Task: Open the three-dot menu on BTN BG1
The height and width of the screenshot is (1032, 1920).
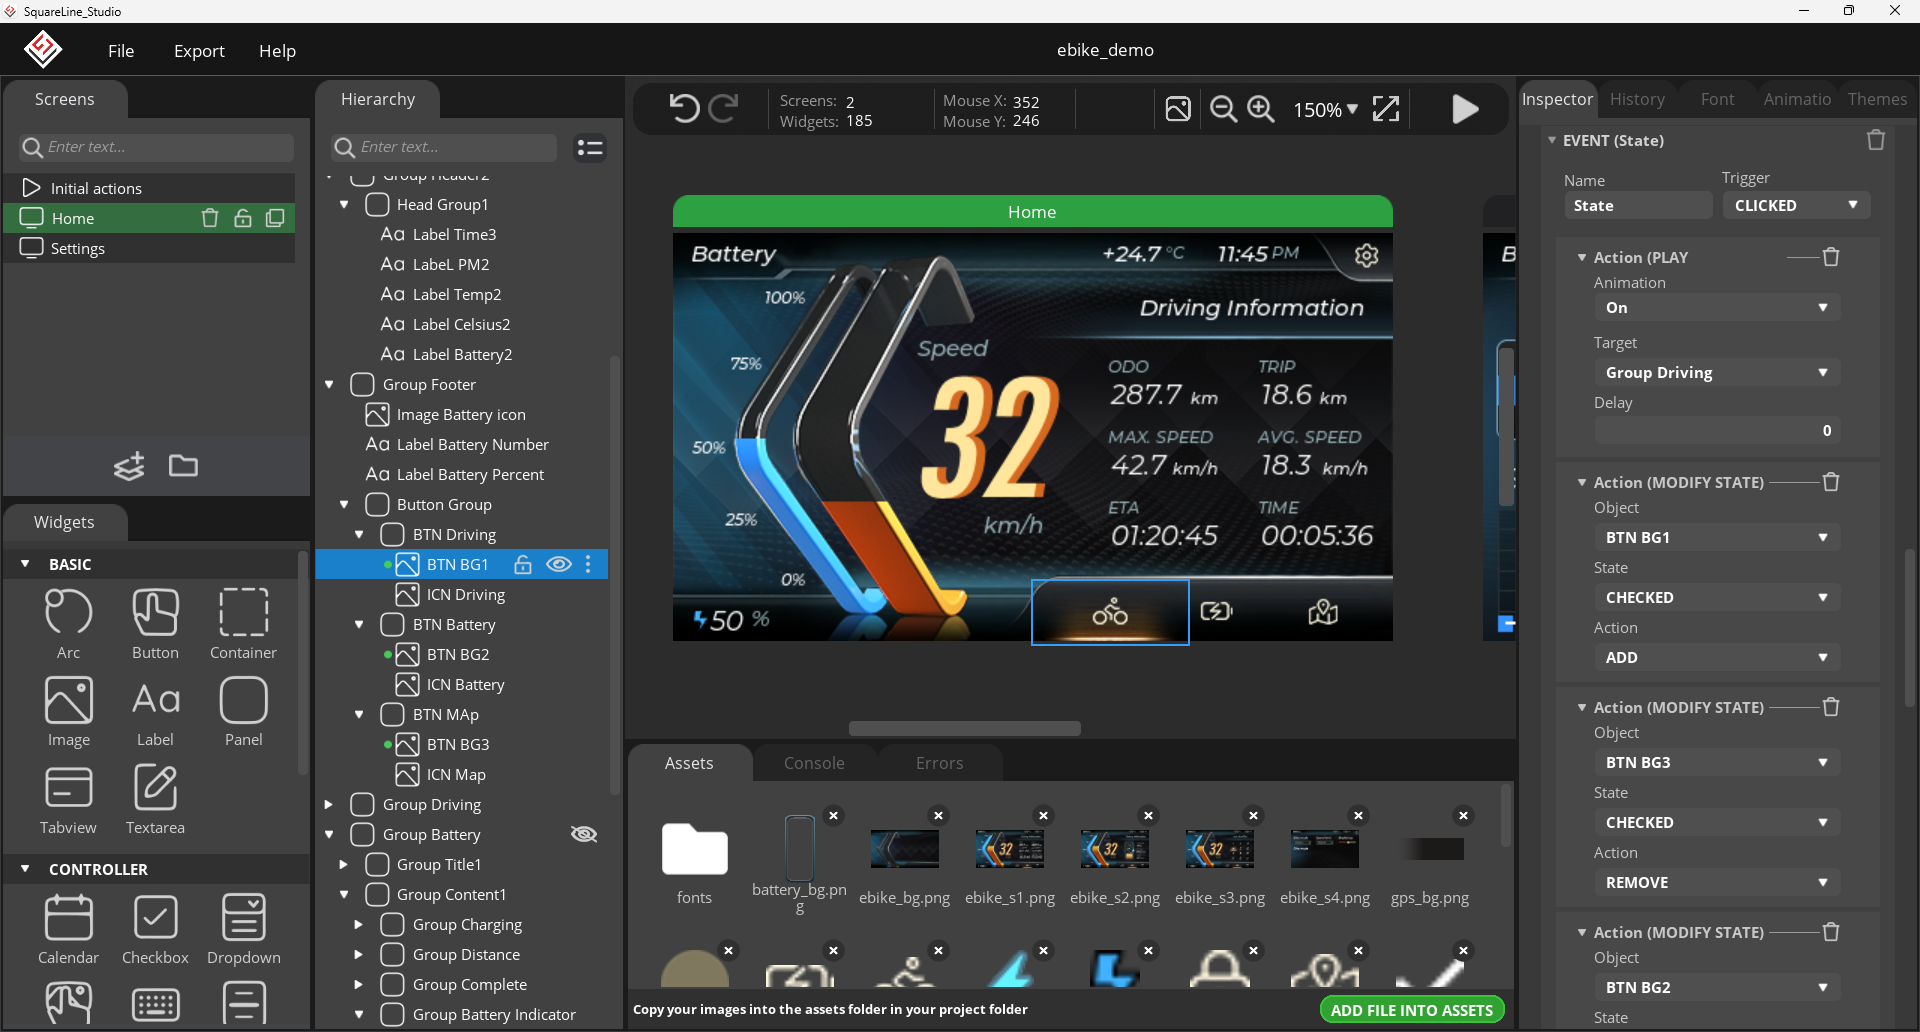Action: 588,564
